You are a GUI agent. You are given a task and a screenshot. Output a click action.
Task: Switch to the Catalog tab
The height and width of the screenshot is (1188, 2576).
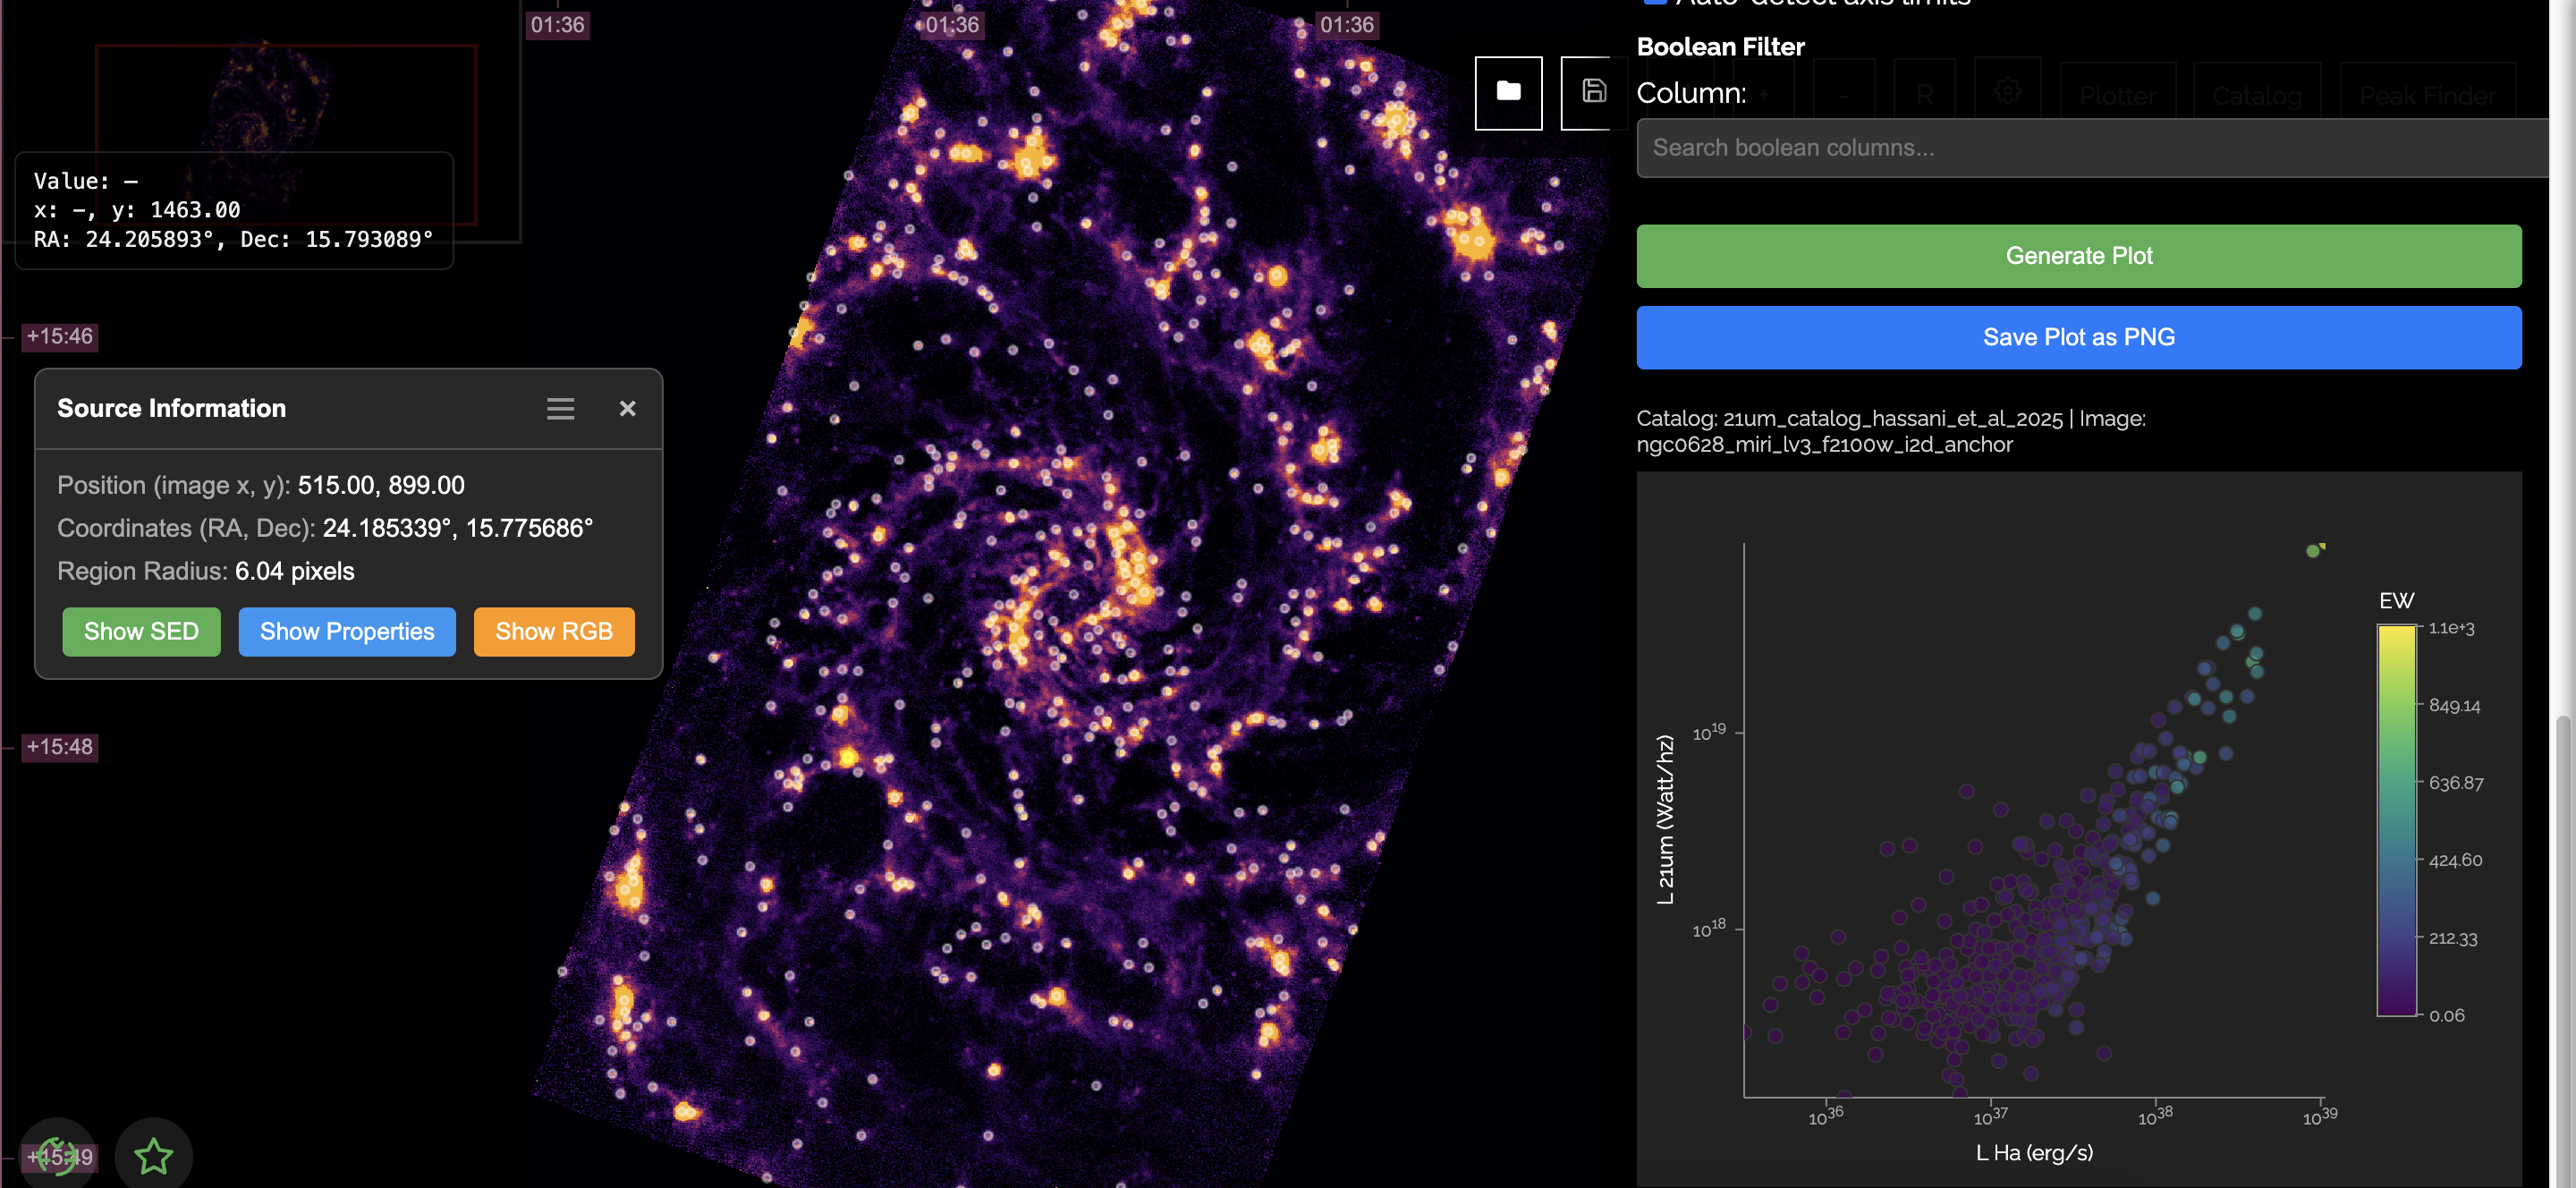tap(2256, 95)
